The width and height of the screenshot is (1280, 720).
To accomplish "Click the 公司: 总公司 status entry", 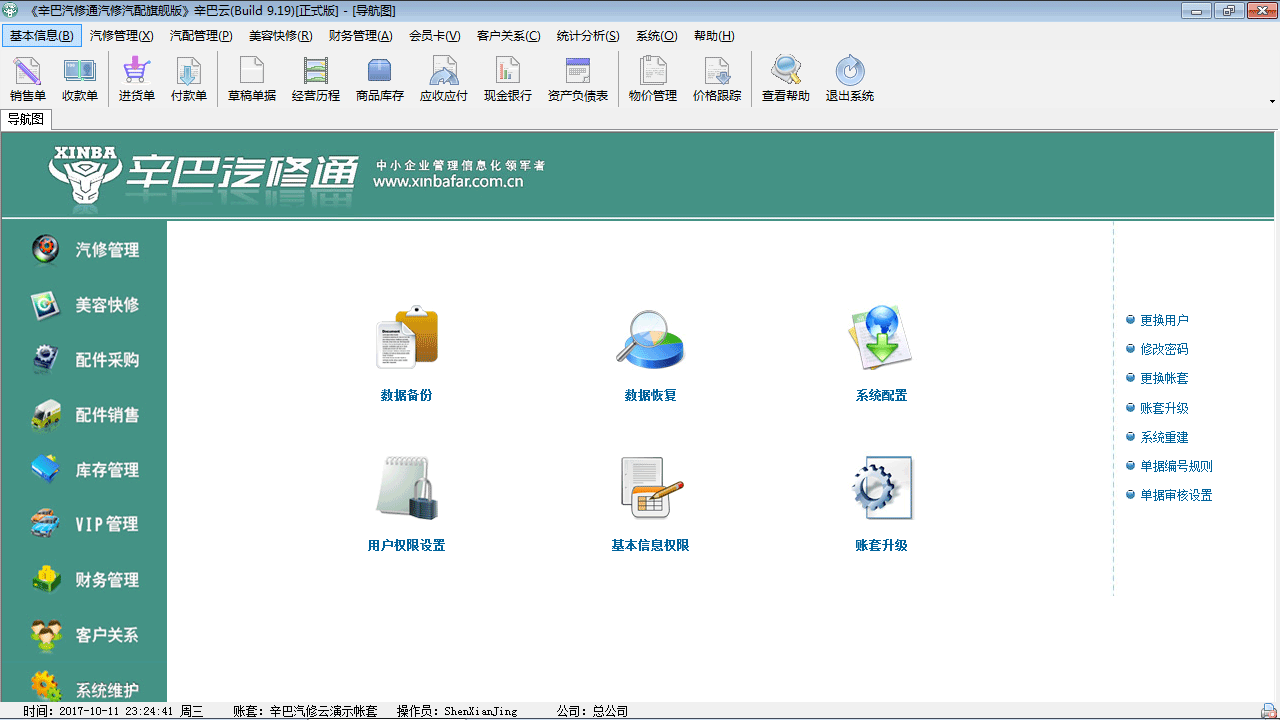I will pos(592,712).
